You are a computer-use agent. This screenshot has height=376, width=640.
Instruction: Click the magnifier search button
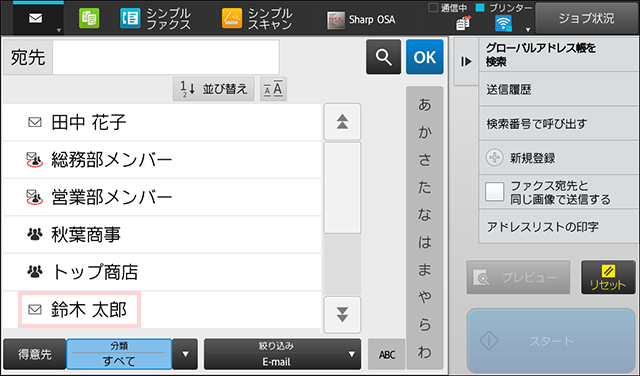point(383,57)
